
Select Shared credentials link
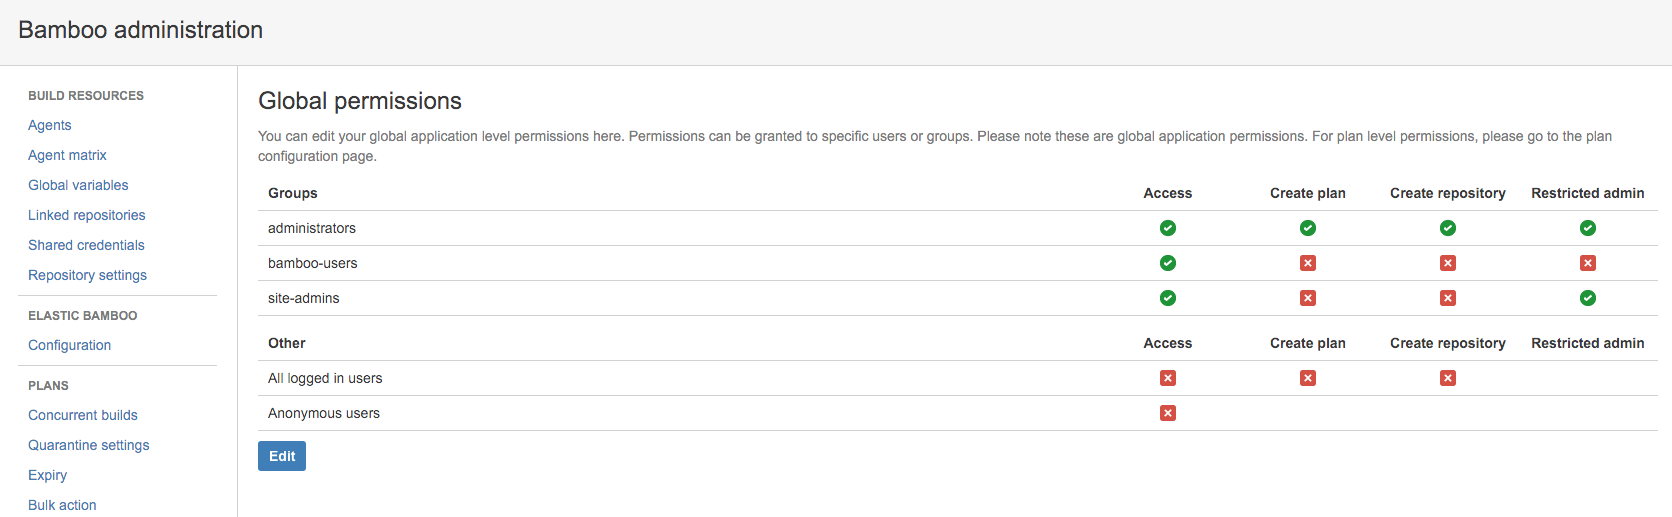86,245
